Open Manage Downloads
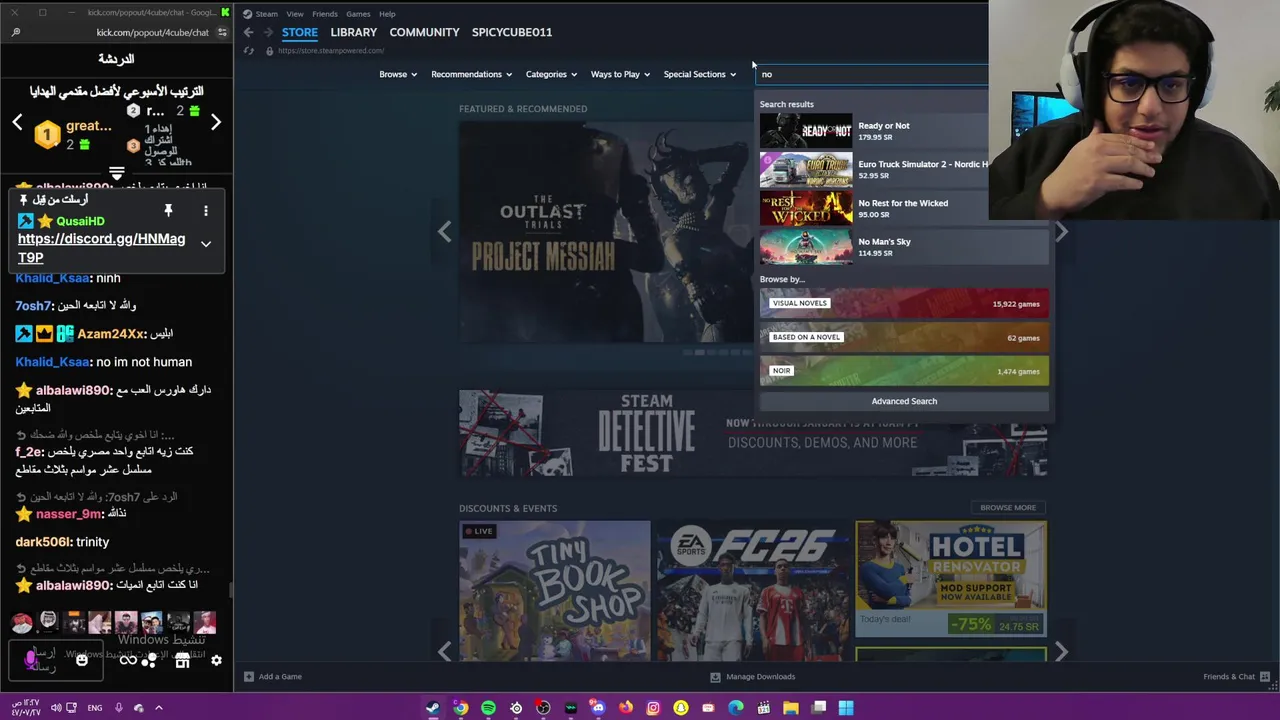1280x720 pixels. point(753,677)
